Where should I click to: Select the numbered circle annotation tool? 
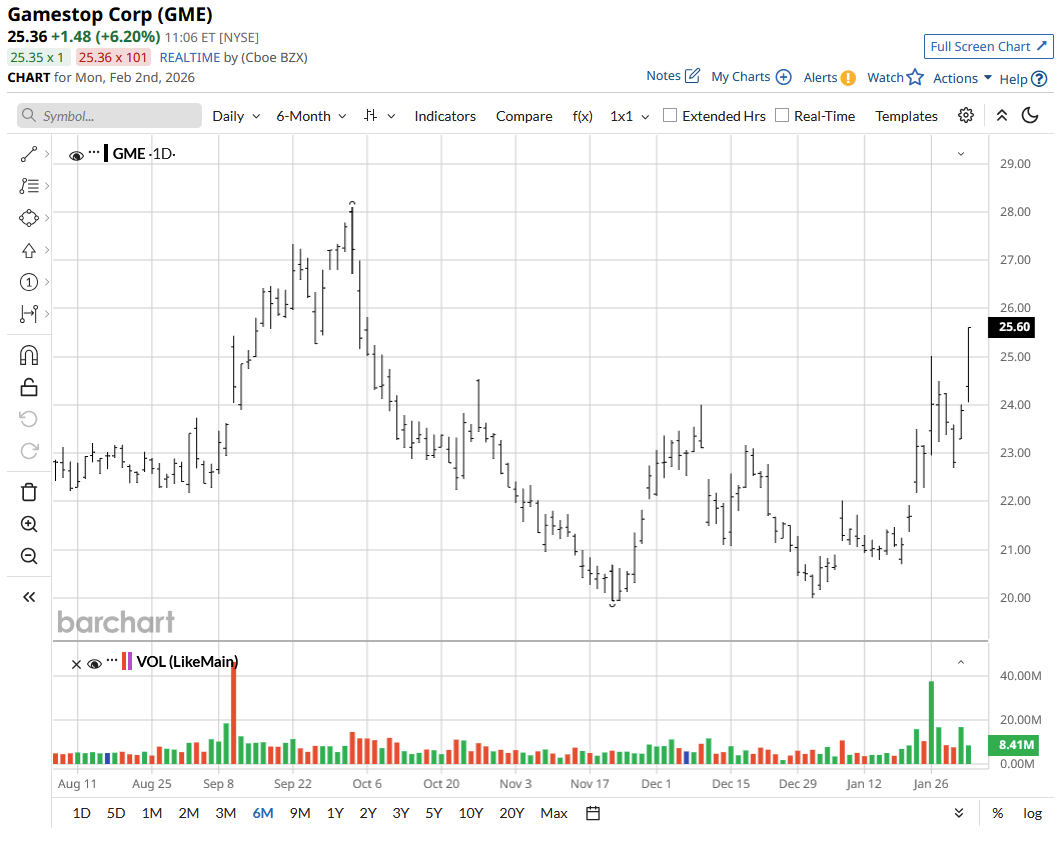click(x=29, y=282)
